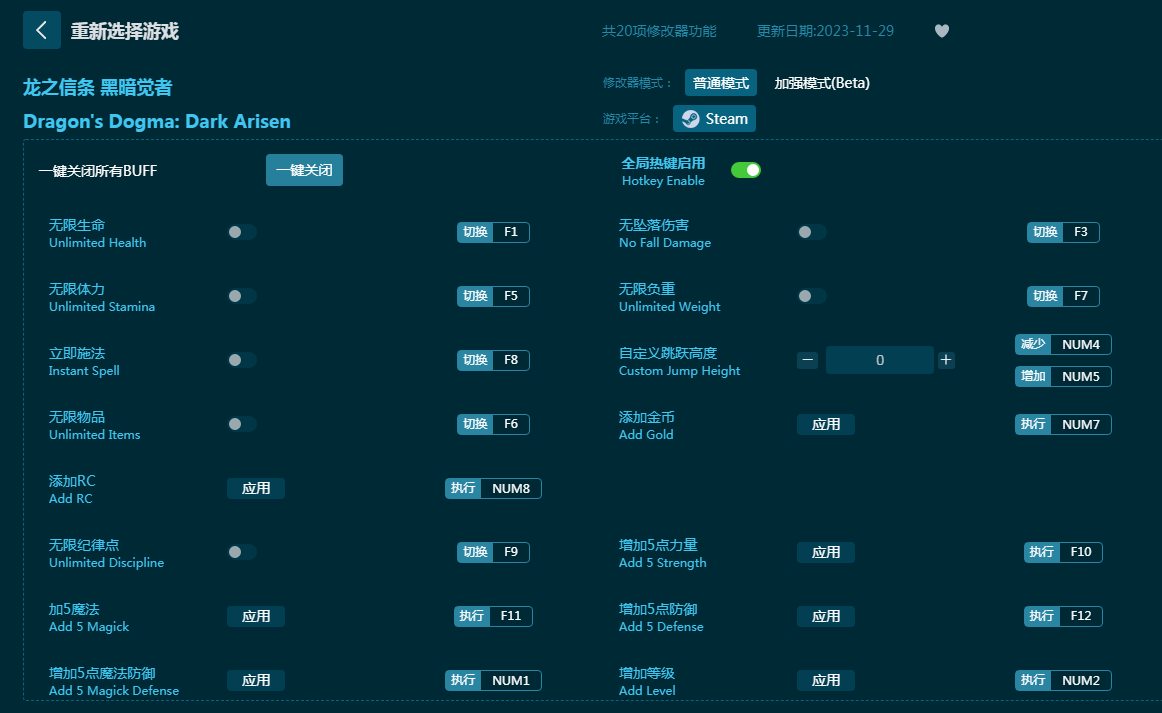Click NUM5 increase jump height hotkey
Viewport: 1162px width, 713px height.
tap(1063, 377)
